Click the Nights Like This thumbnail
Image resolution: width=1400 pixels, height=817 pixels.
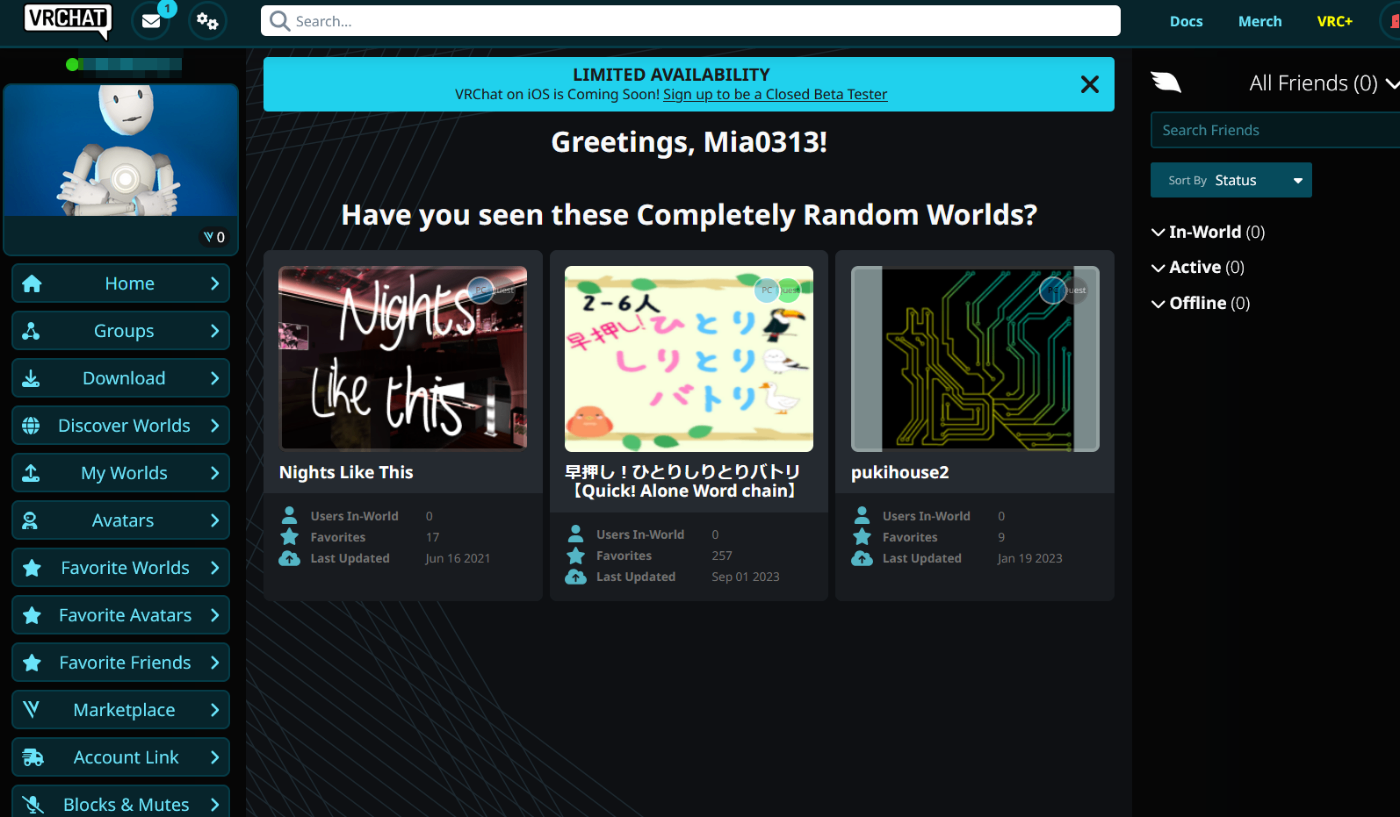click(x=403, y=358)
